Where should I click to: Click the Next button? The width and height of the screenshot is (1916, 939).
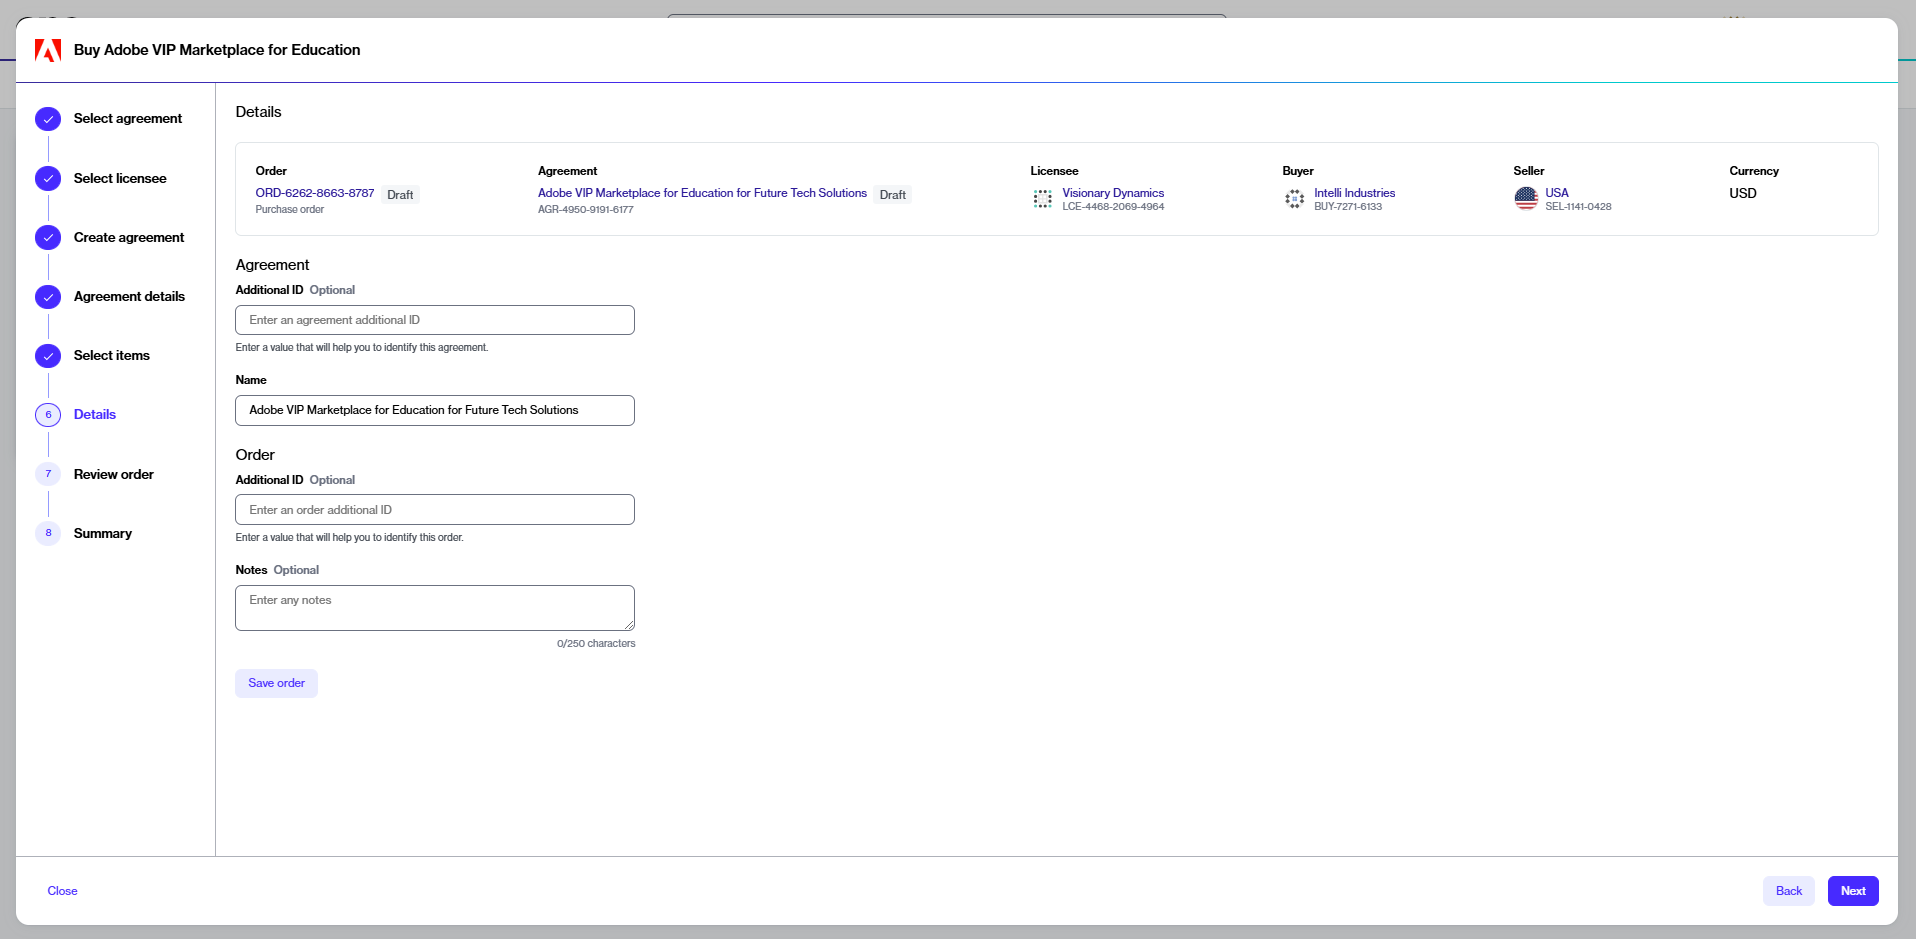pyautogui.click(x=1852, y=891)
